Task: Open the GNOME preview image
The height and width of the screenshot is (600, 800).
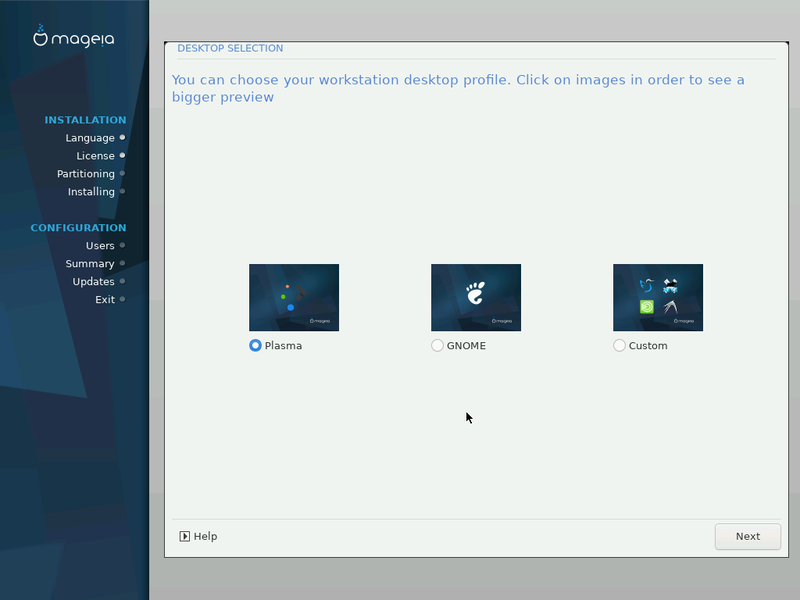Action: click(476, 297)
